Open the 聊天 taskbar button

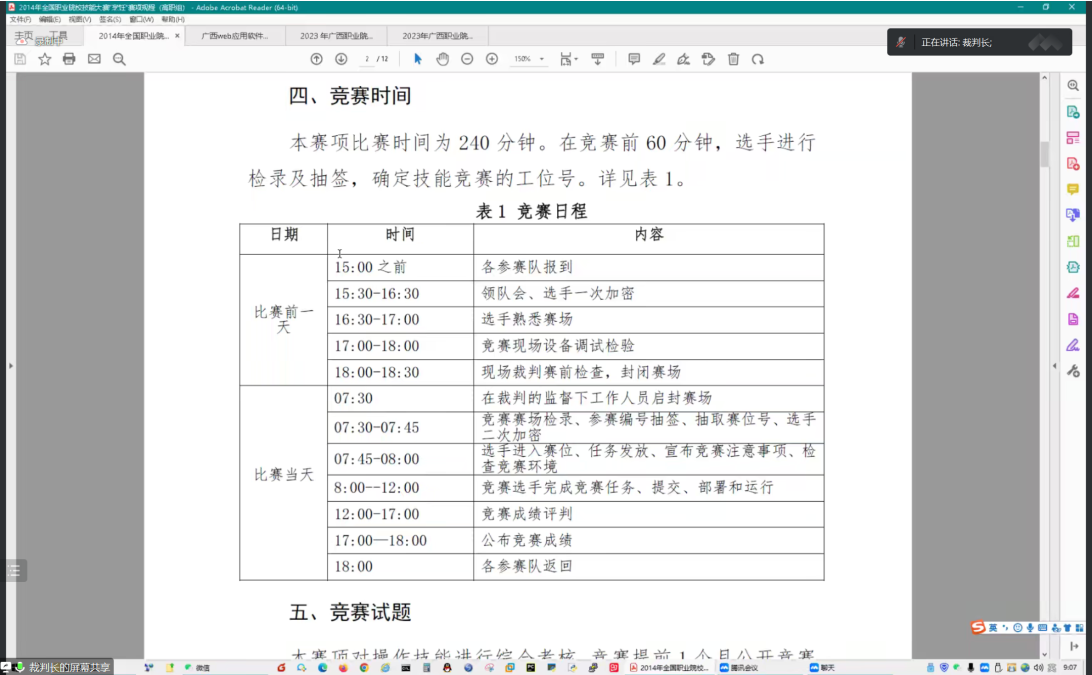[x=822, y=667]
